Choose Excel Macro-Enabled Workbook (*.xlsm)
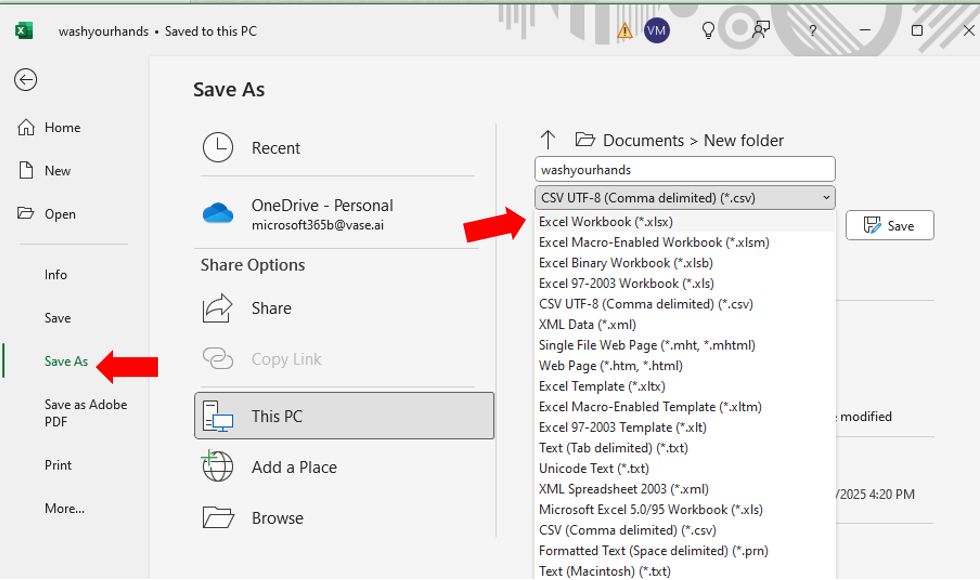The width and height of the screenshot is (980, 580). click(x=685, y=242)
